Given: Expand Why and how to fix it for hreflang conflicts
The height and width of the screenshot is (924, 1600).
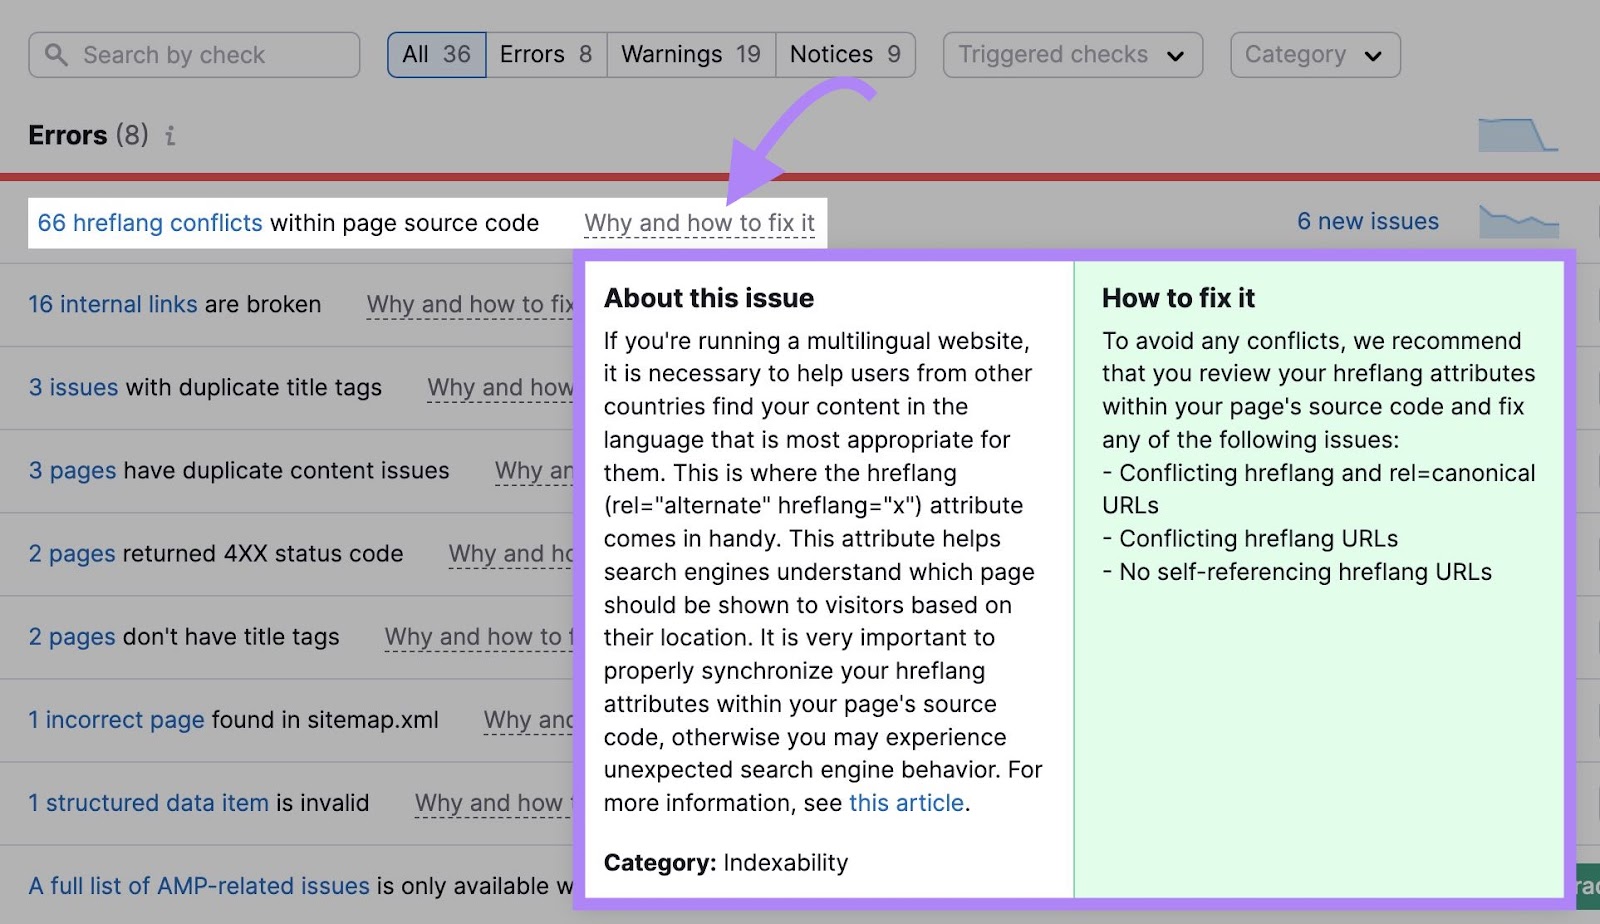Looking at the screenshot, I should [699, 223].
